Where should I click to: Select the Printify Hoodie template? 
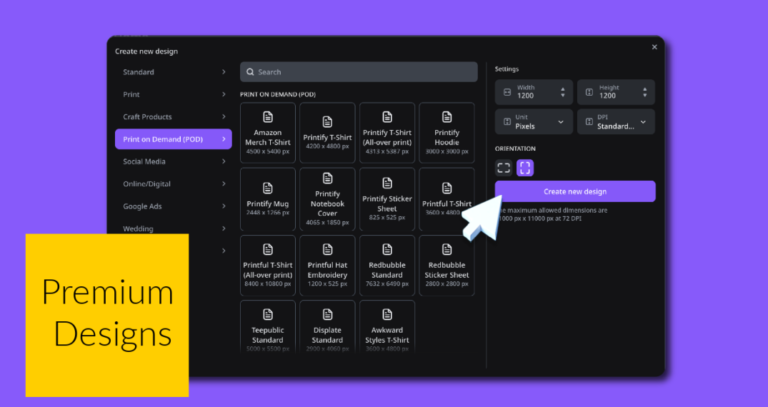click(447, 133)
